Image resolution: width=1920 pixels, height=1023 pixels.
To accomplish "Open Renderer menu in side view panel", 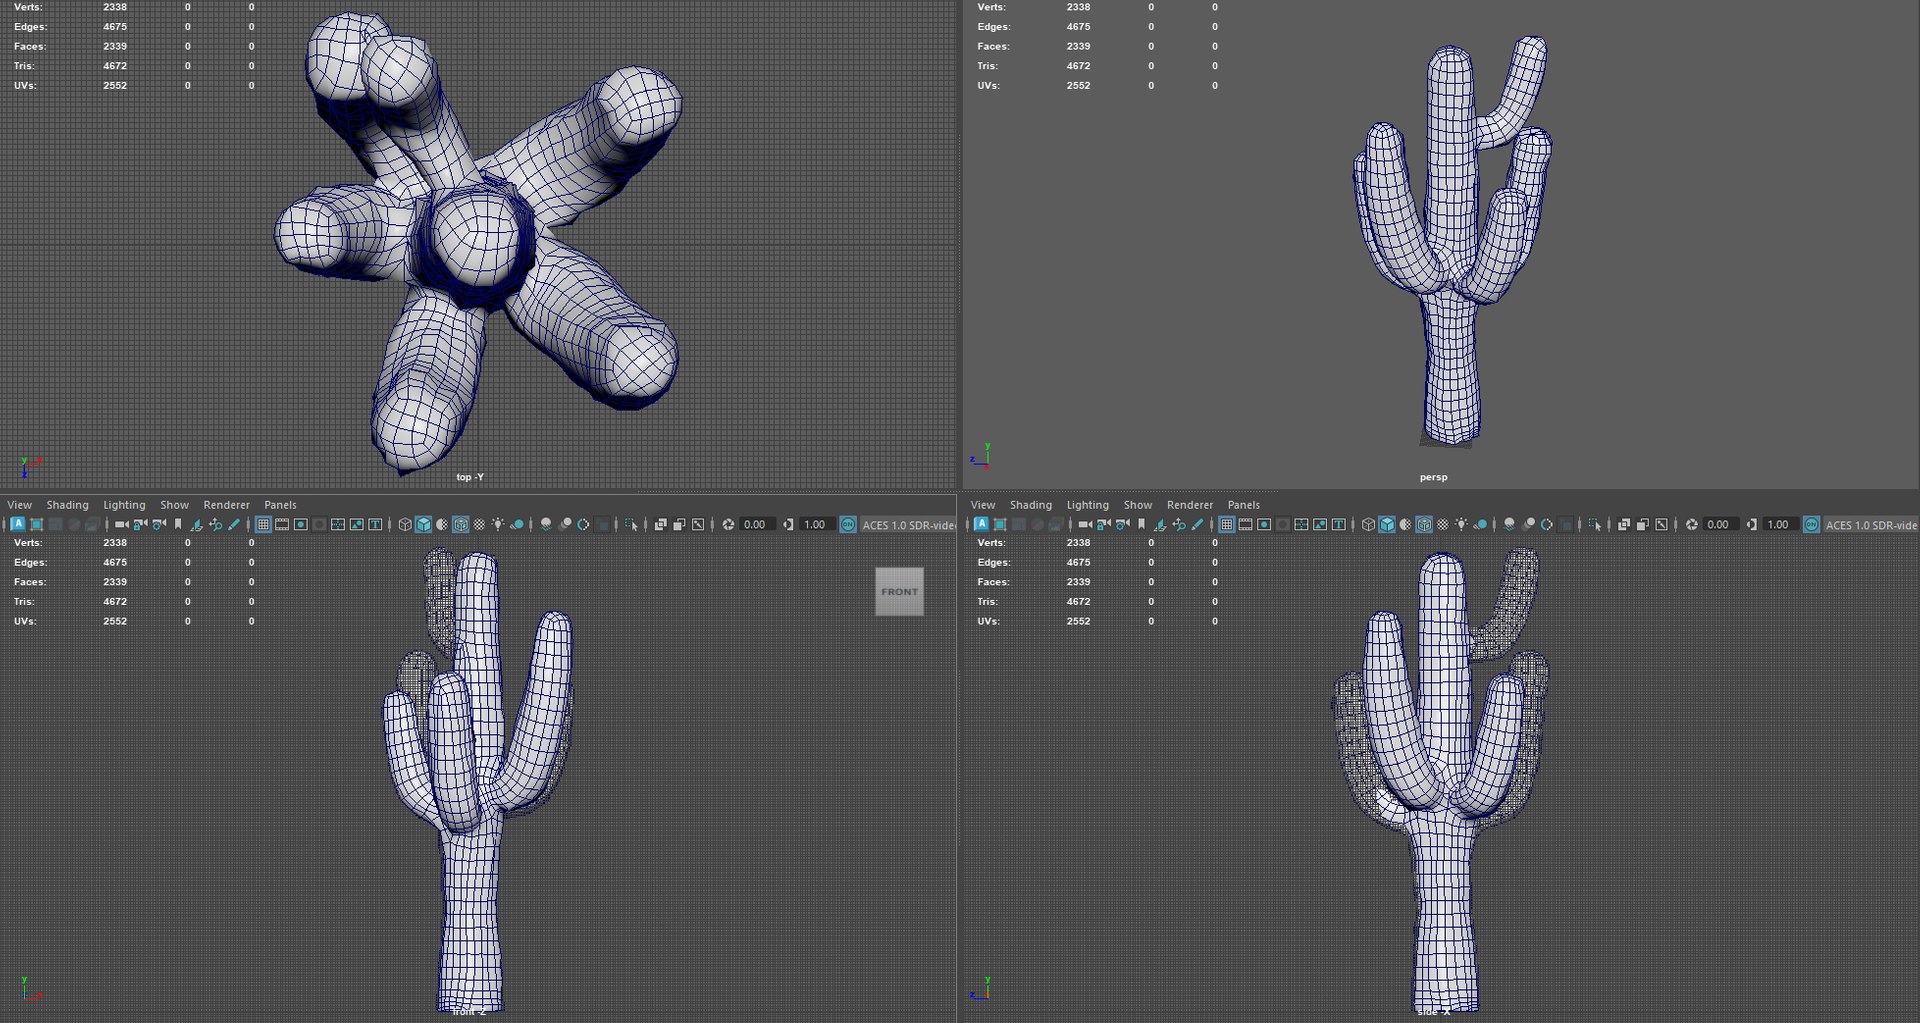I will [x=1190, y=505].
